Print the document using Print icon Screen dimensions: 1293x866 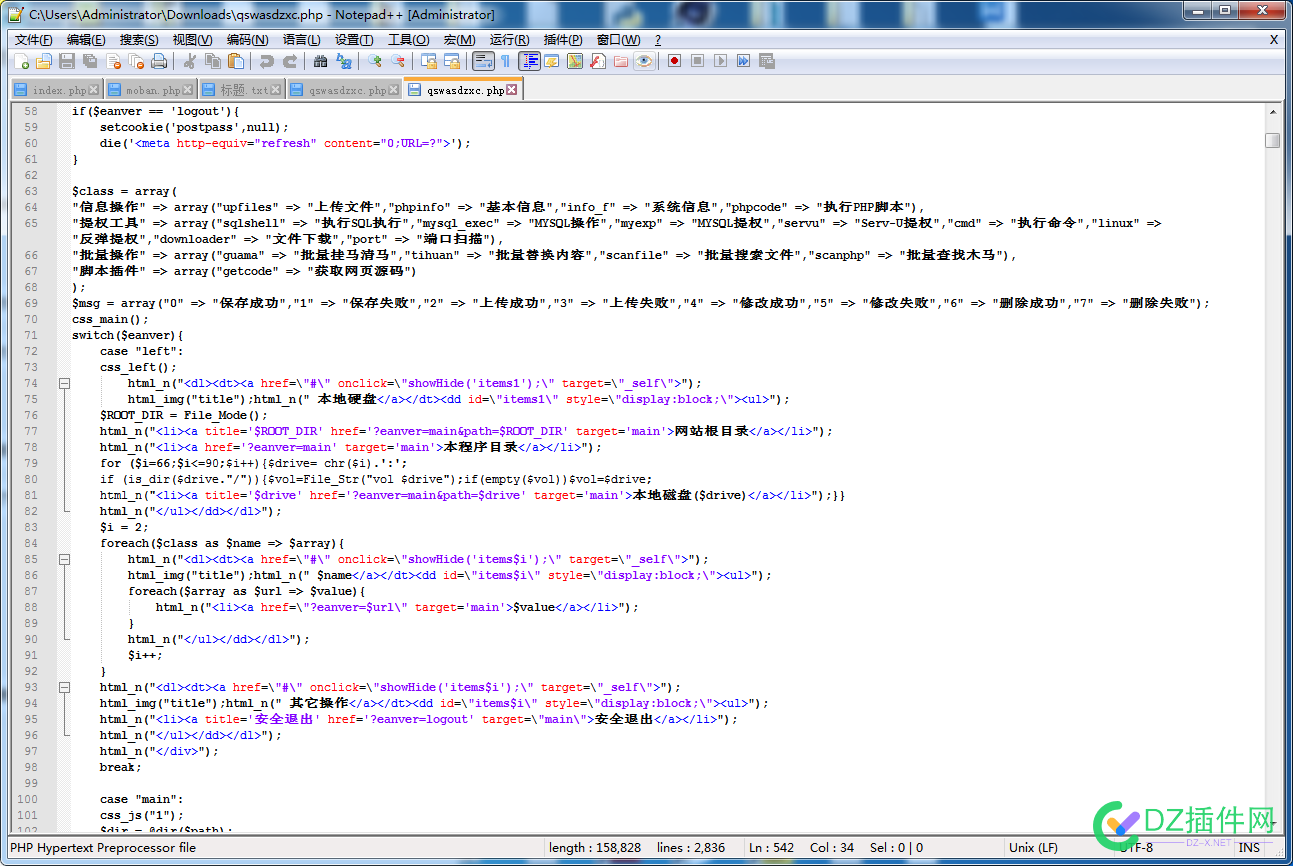tap(159, 61)
